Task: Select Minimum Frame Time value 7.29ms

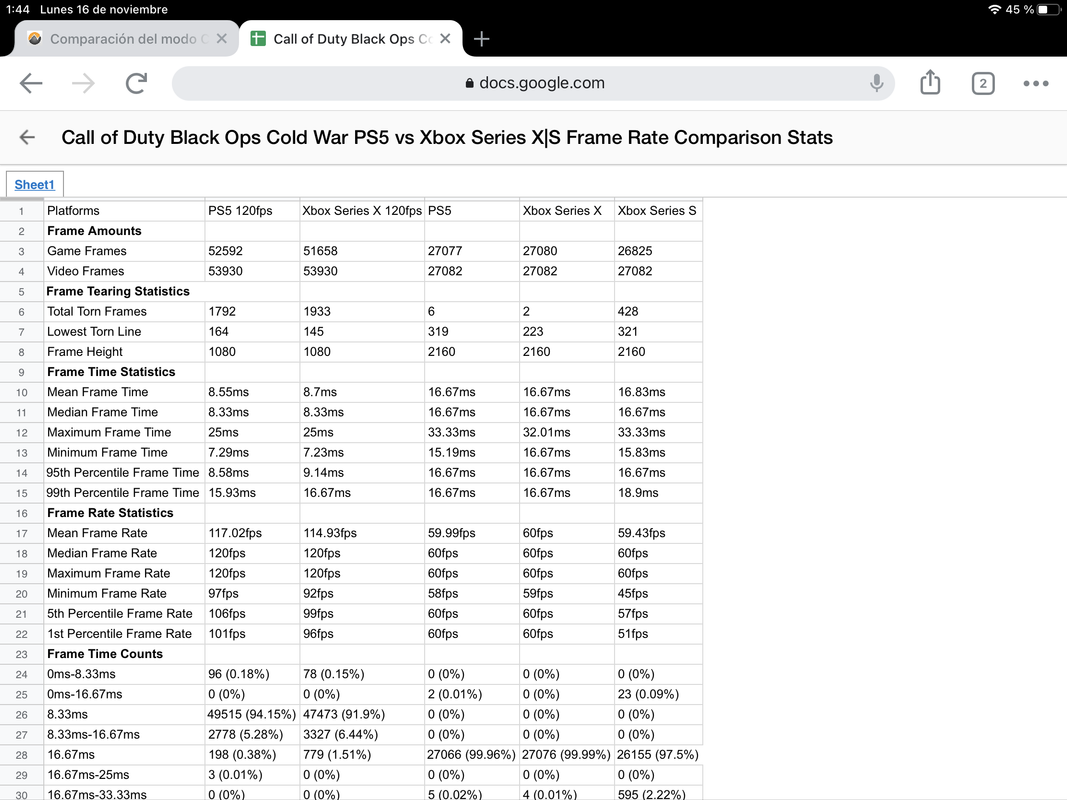Action: coord(252,452)
